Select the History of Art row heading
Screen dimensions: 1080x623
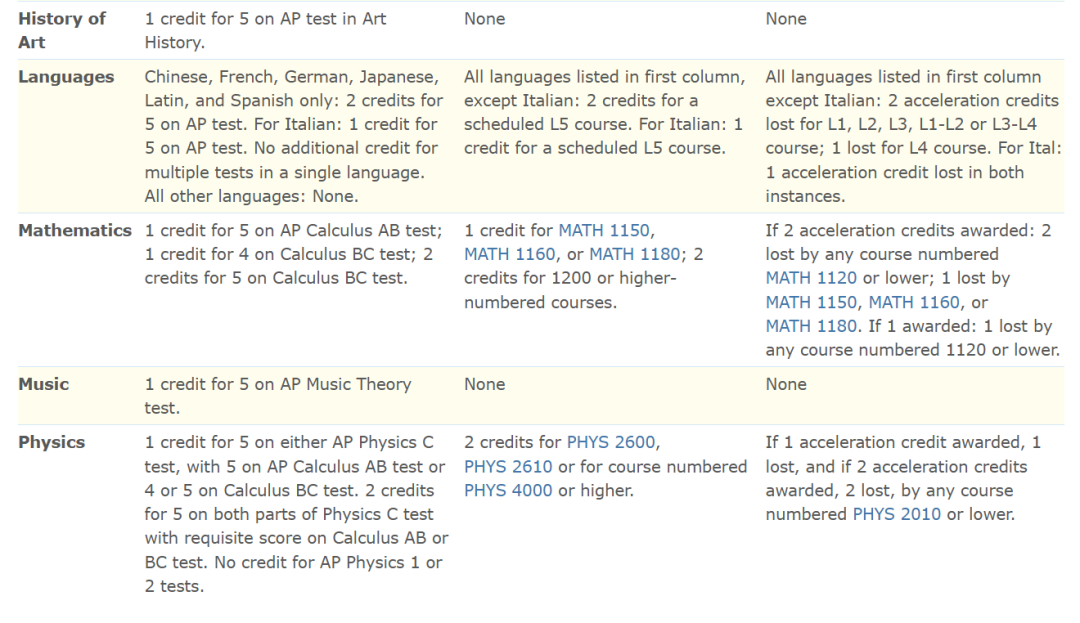(62, 30)
